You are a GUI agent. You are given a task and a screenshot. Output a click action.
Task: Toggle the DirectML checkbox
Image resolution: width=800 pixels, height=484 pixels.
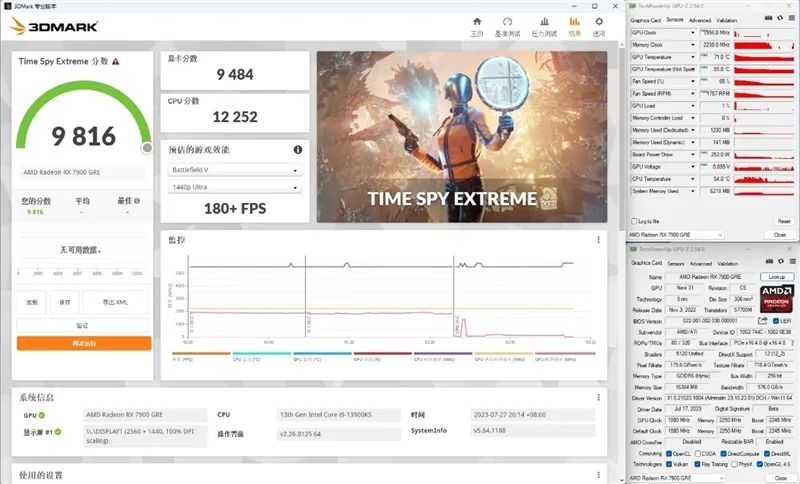(766, 453)
